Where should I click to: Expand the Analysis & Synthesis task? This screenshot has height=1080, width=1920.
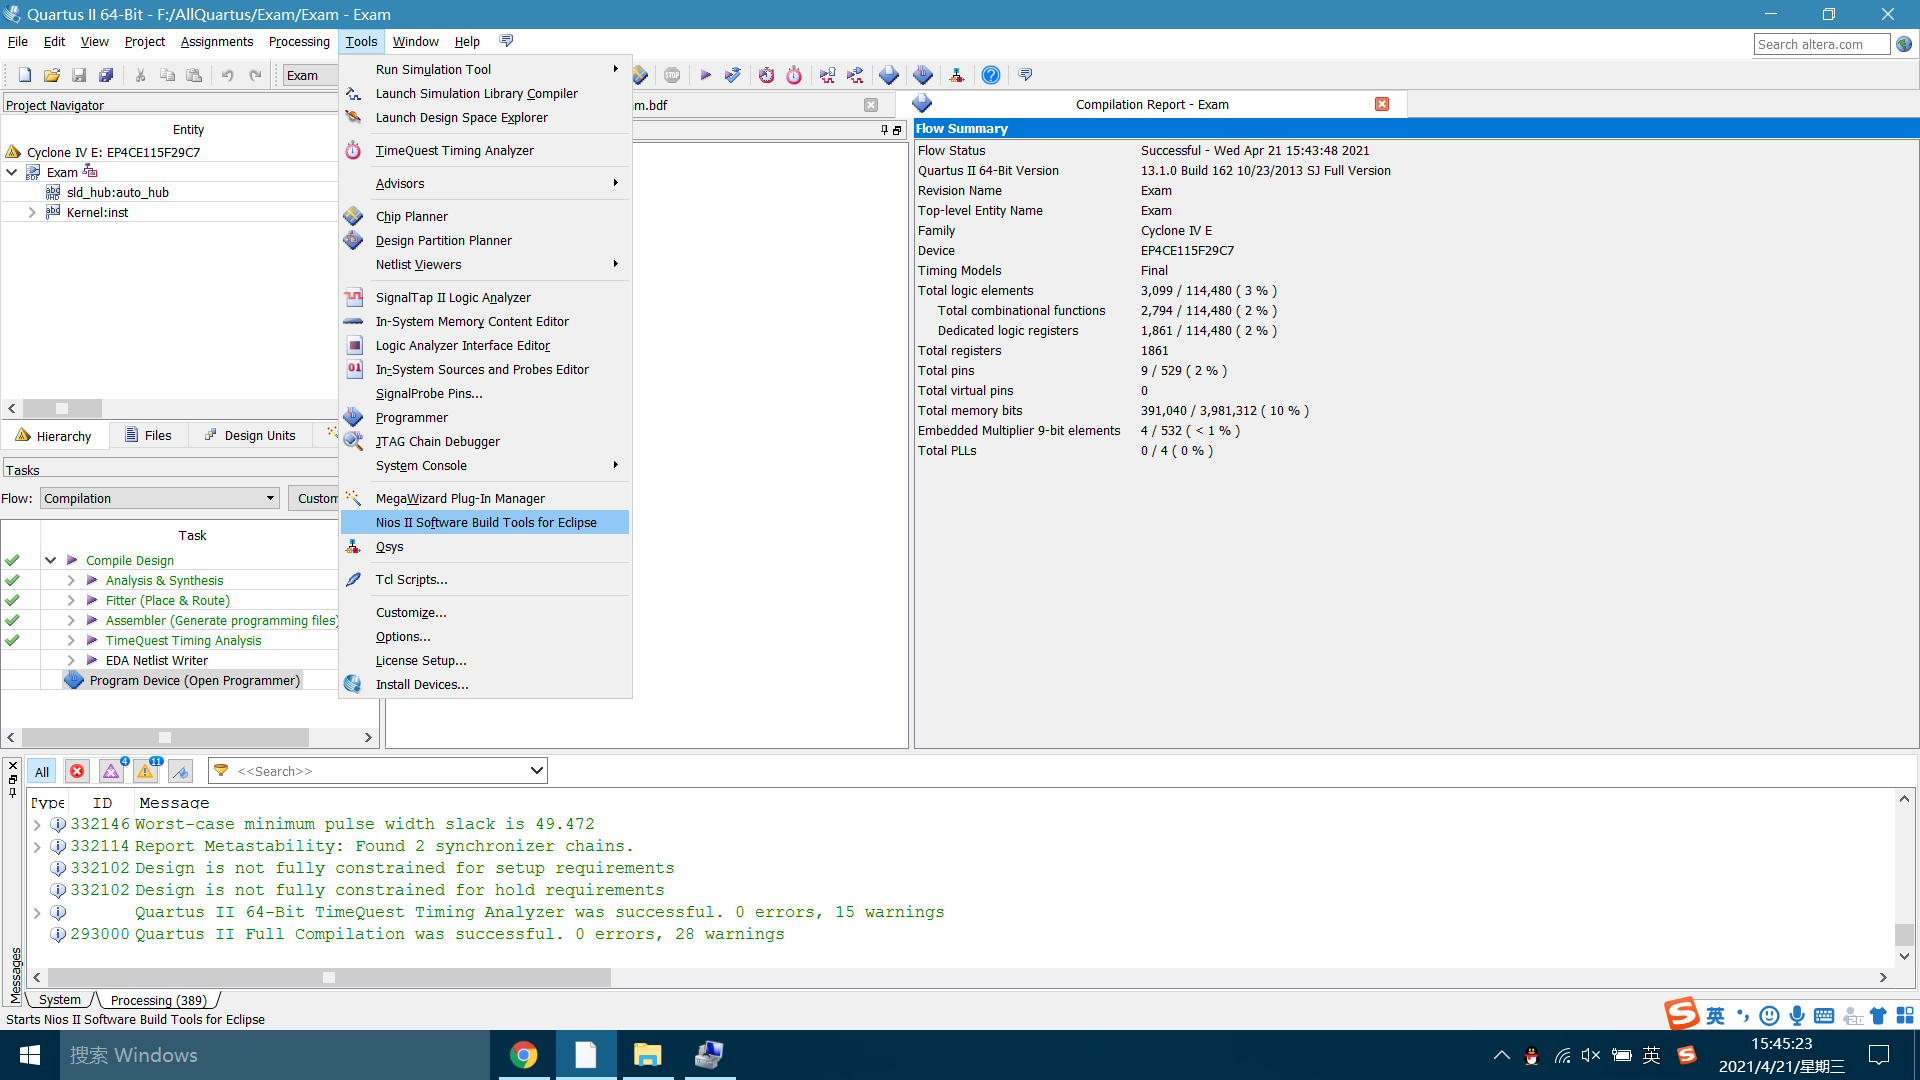coord(71,580)
